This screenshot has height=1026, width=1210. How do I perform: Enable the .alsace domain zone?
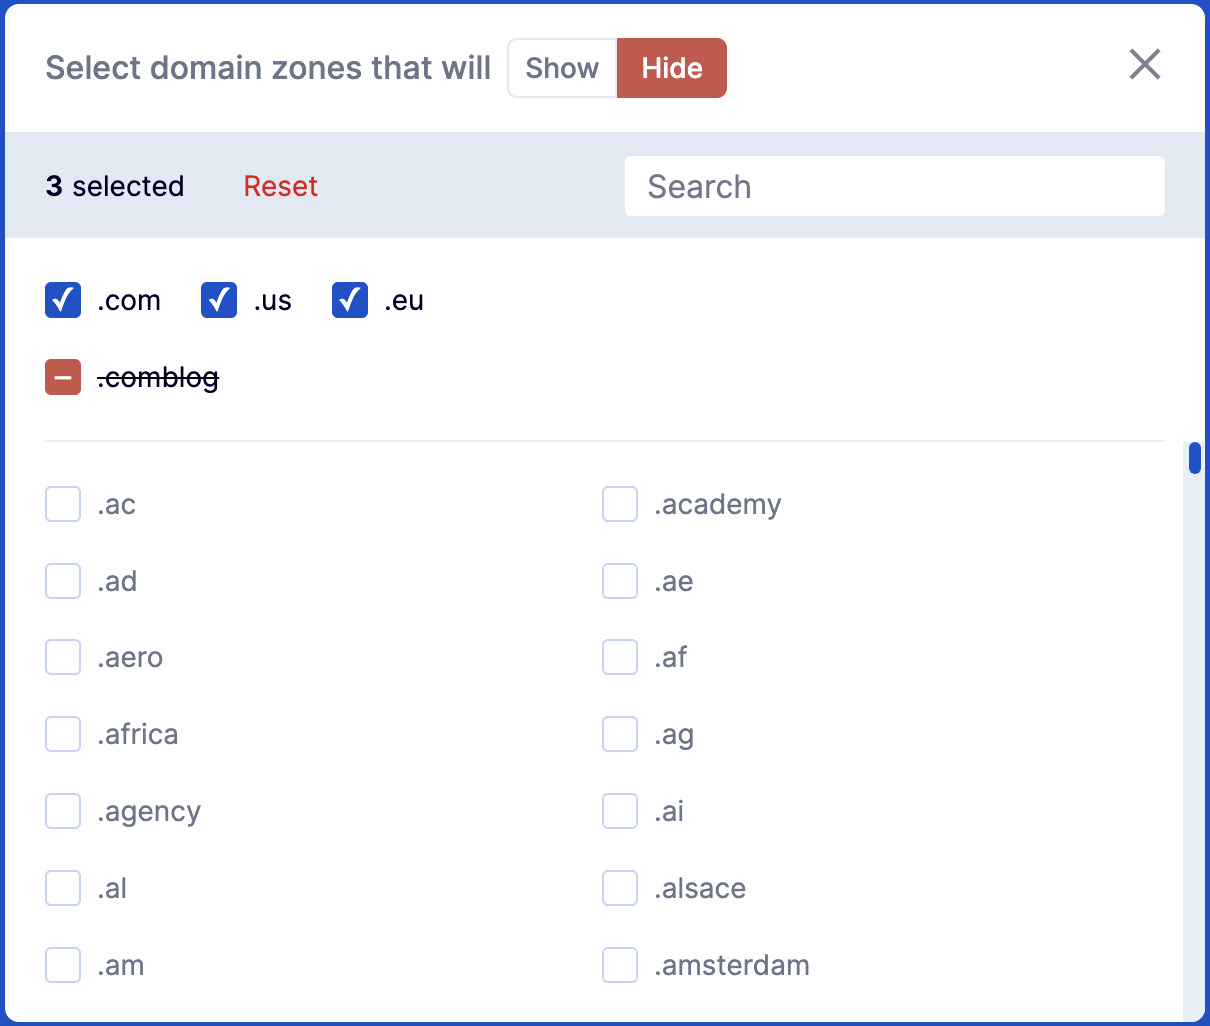620,888
